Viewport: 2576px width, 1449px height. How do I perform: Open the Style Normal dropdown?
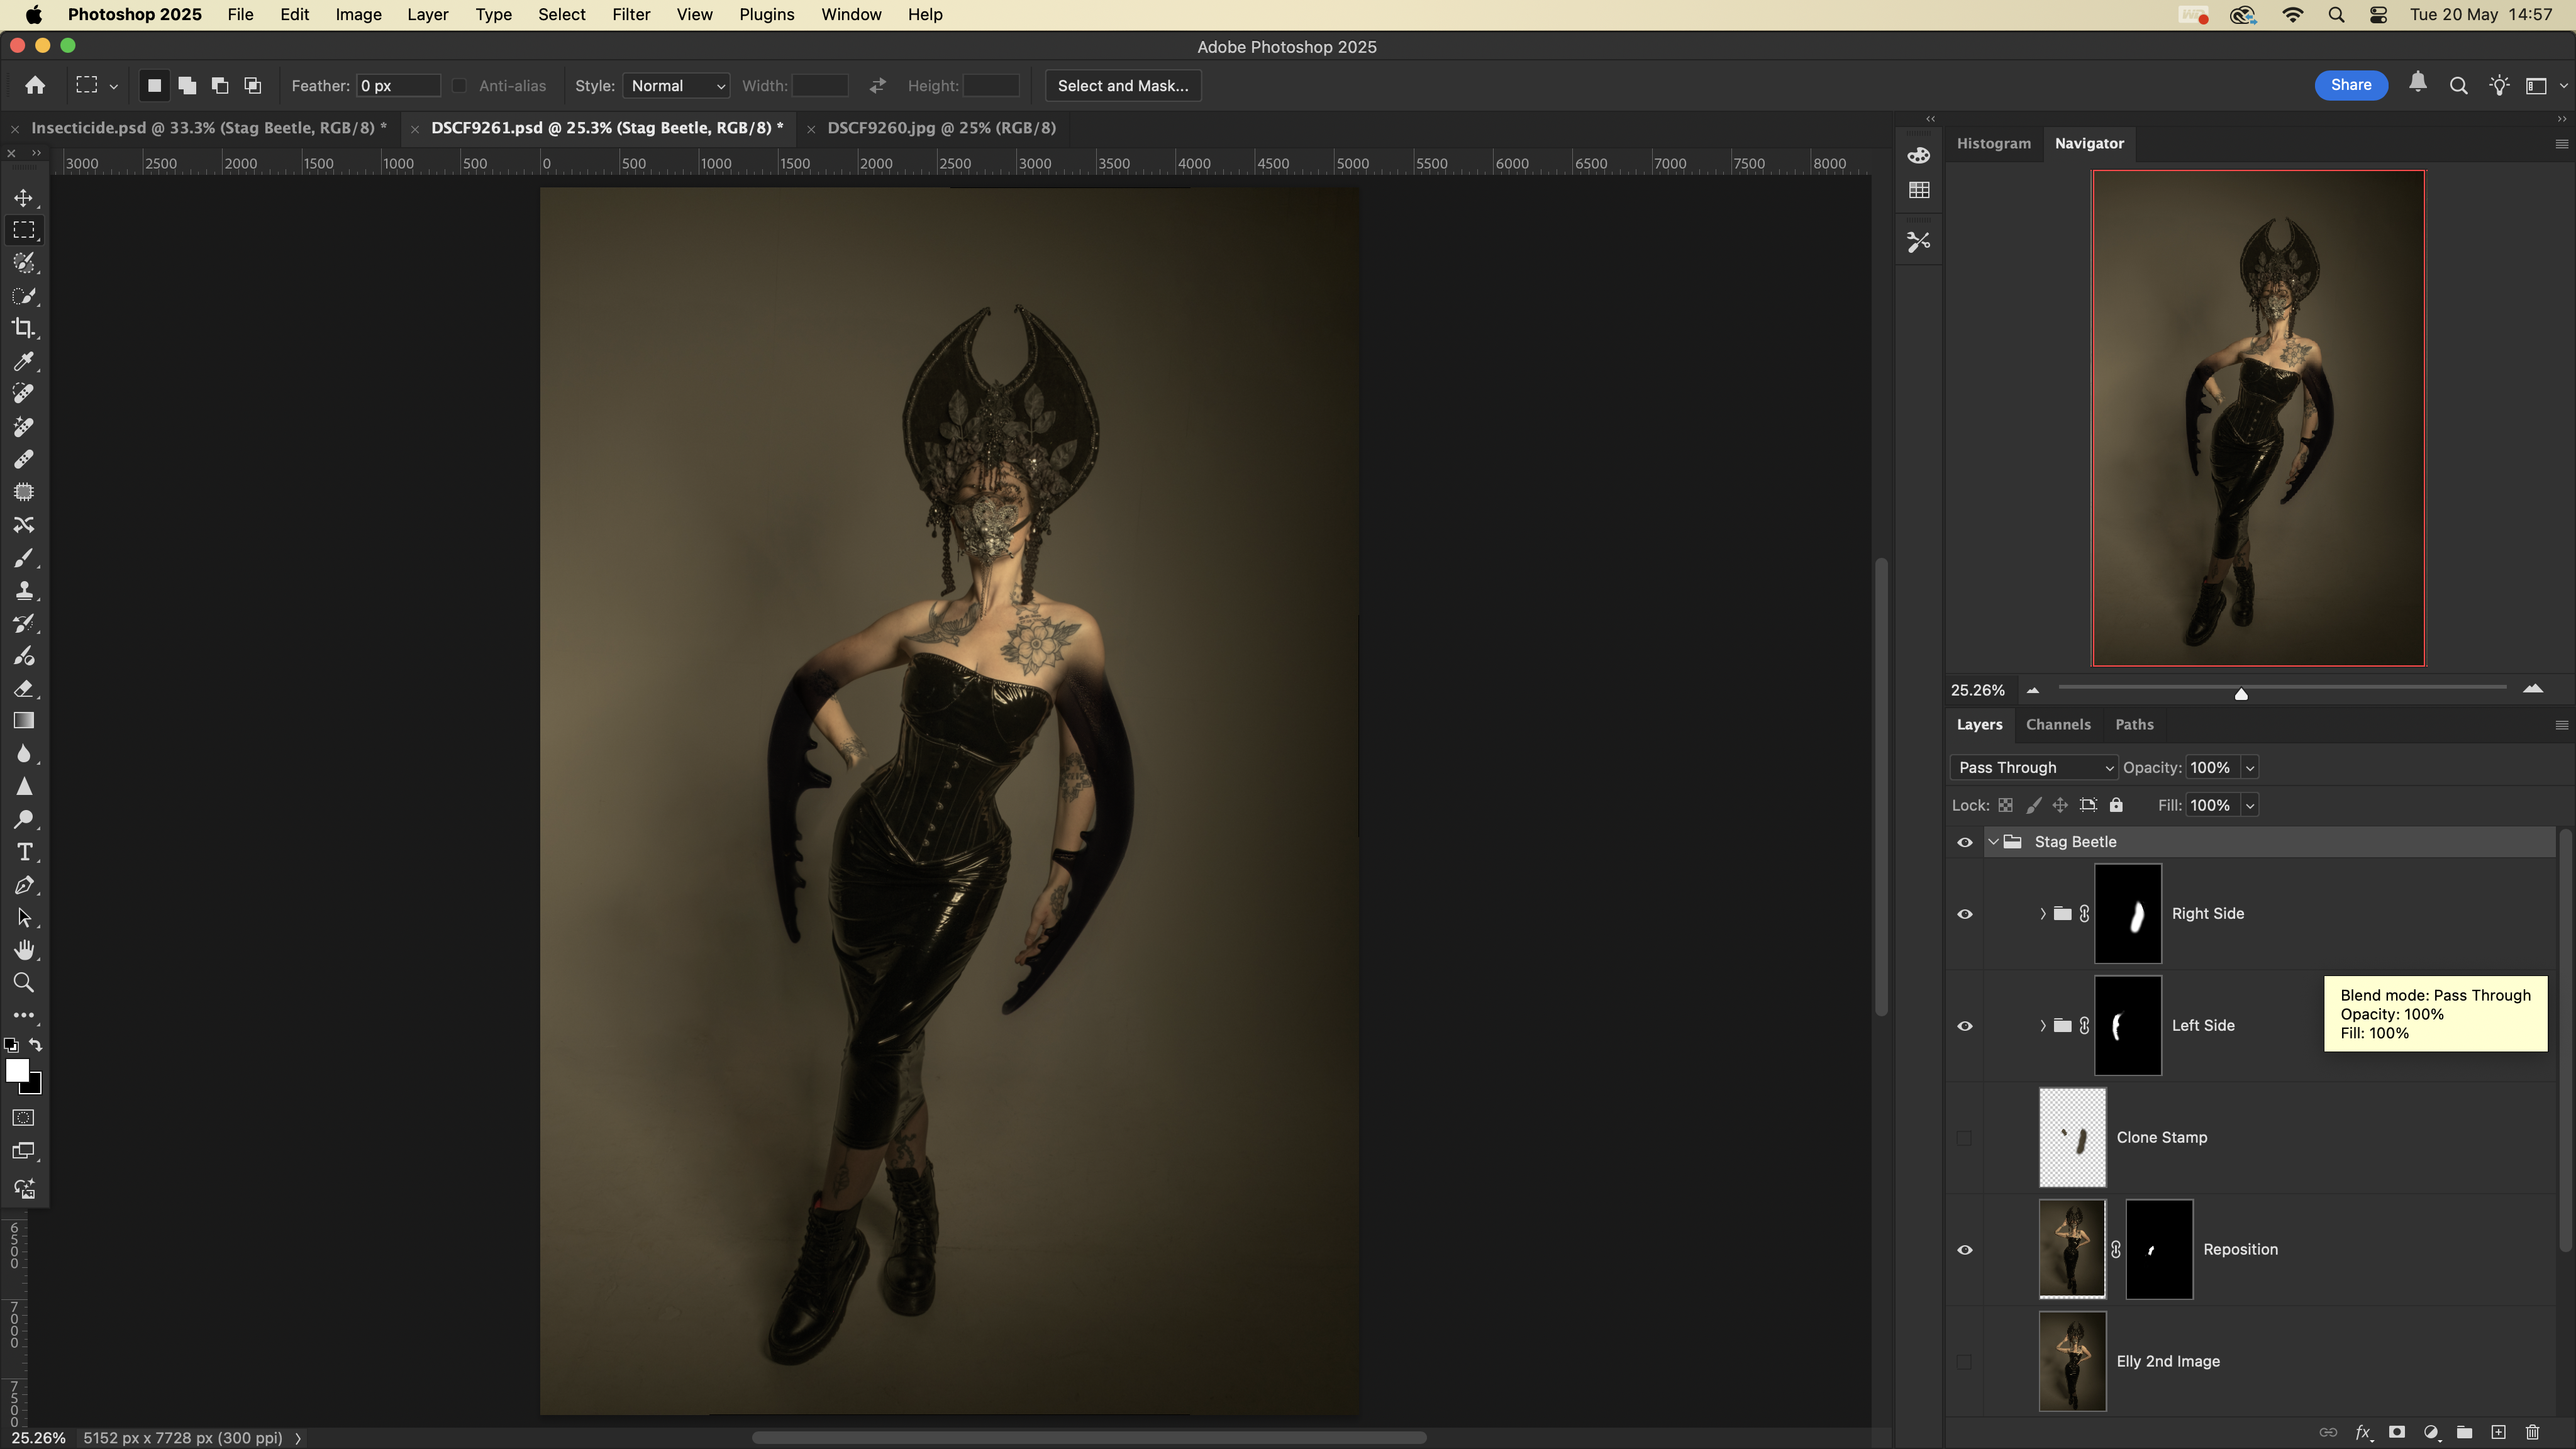click(676, 86)
